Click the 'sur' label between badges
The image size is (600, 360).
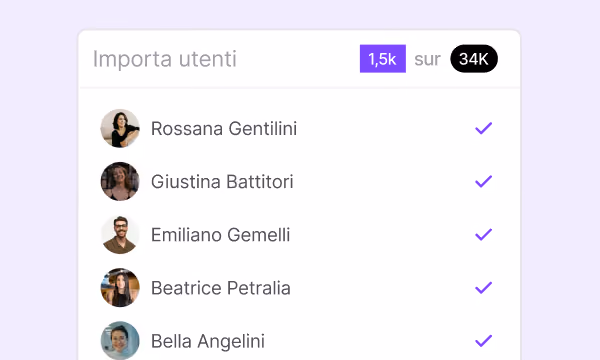[427, 59]
